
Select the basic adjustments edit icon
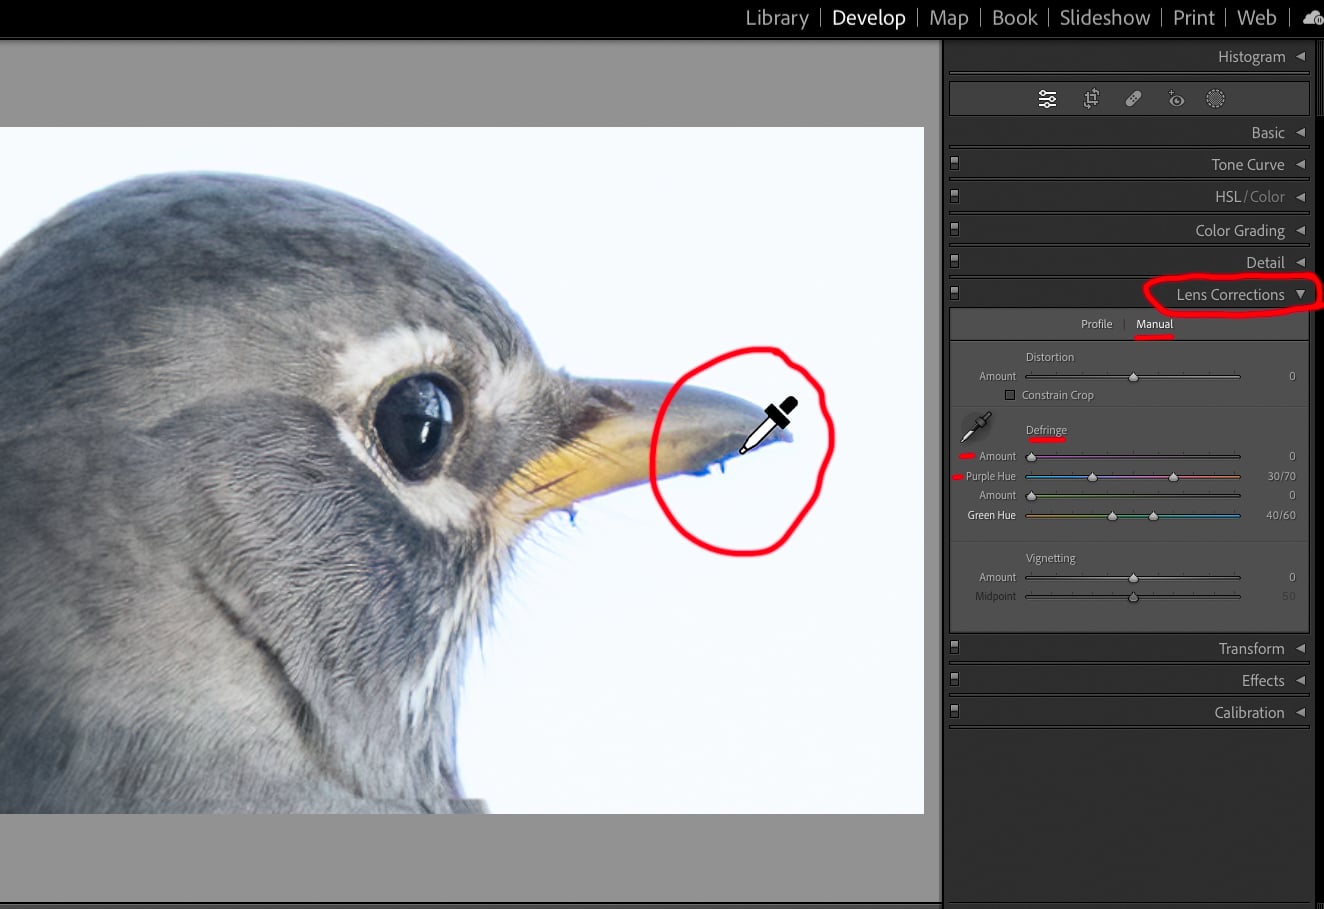tap(1047, 98)
